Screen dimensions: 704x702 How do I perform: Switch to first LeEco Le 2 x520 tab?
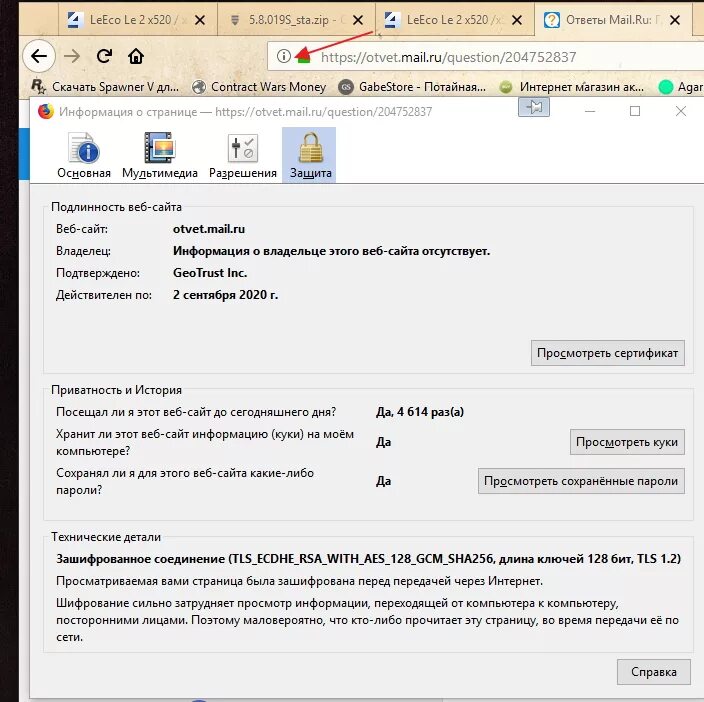tap(137, 20)
